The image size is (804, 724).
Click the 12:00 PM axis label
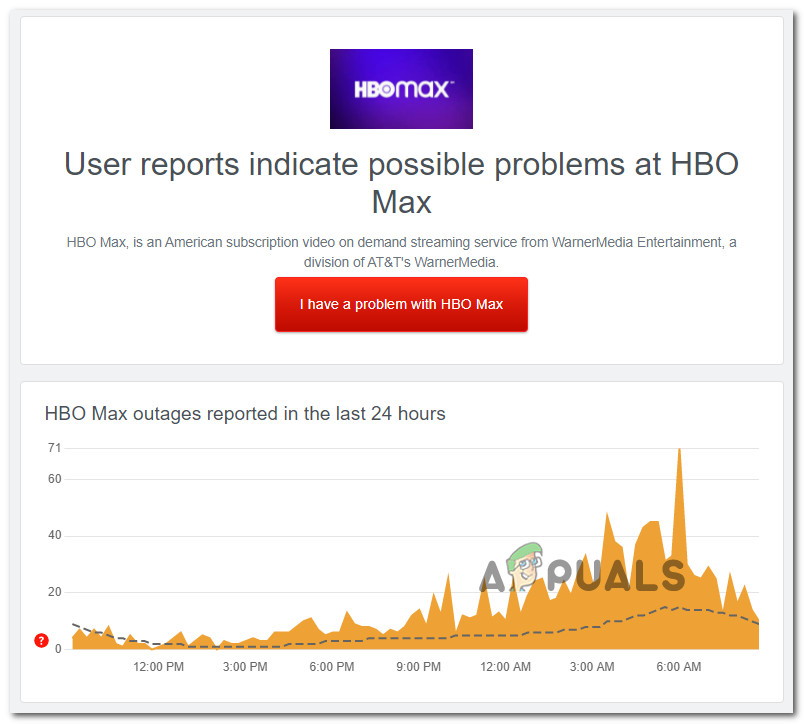(x=157, y=667)
